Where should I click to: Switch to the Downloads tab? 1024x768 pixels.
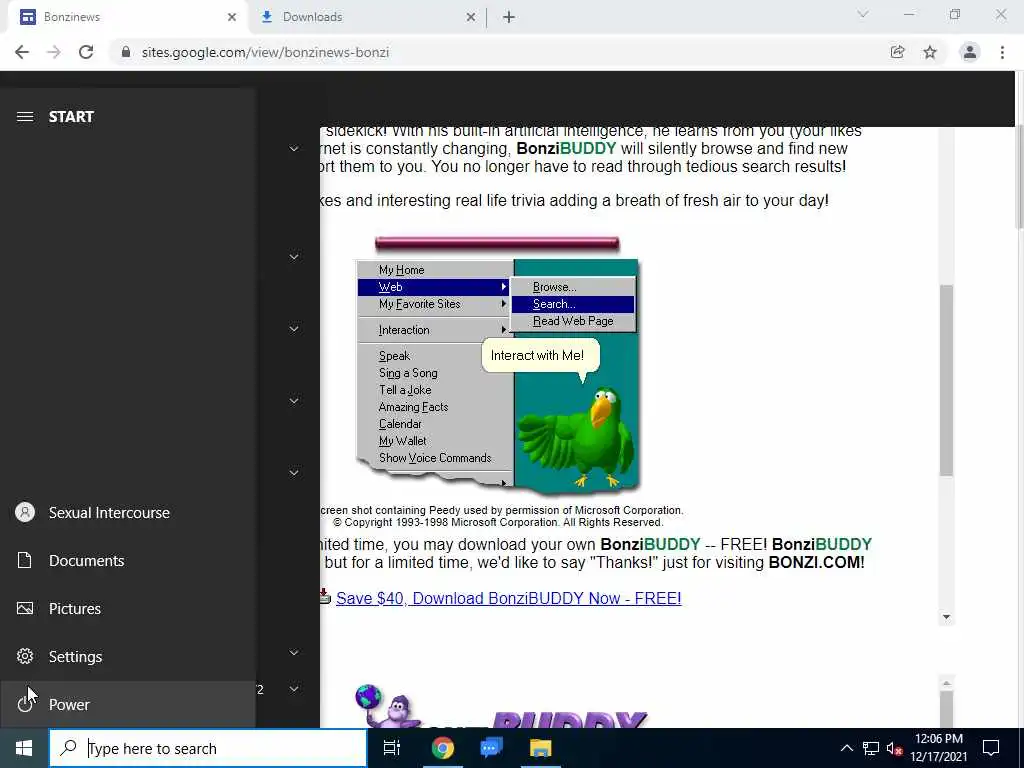tap(368, 17)
